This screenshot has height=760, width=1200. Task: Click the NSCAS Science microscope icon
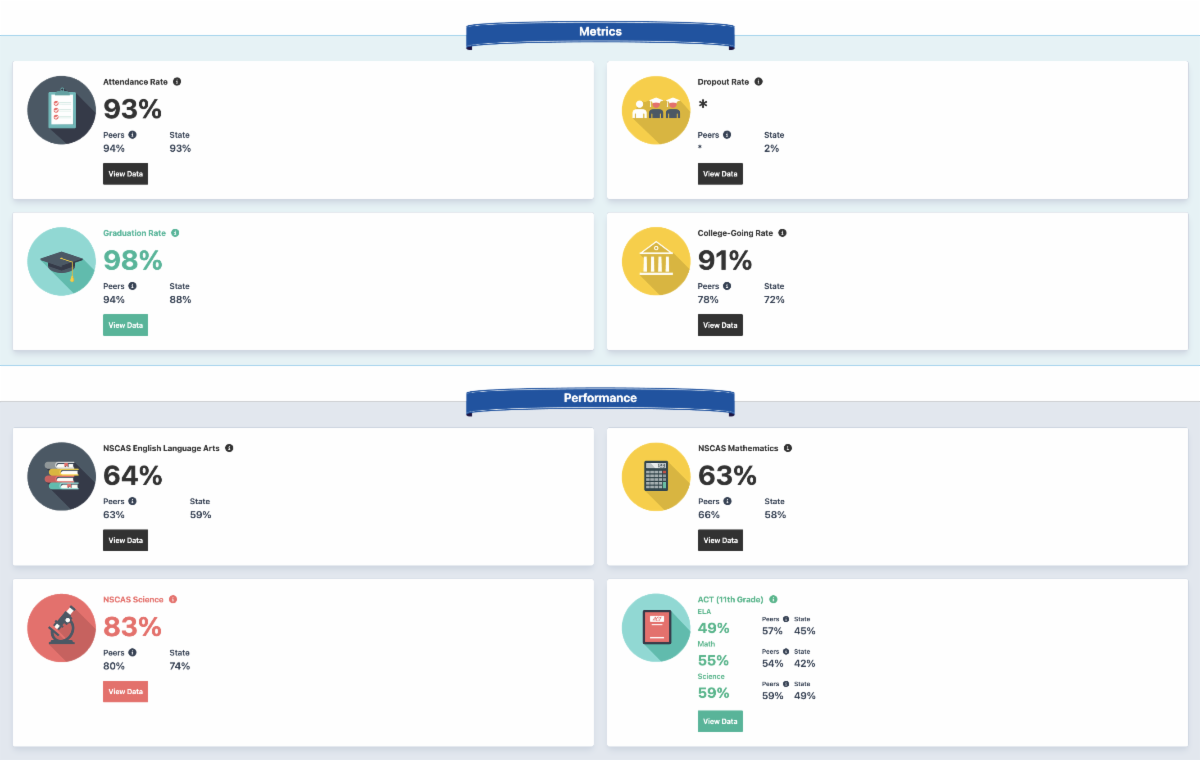click(x=62, y=628)
